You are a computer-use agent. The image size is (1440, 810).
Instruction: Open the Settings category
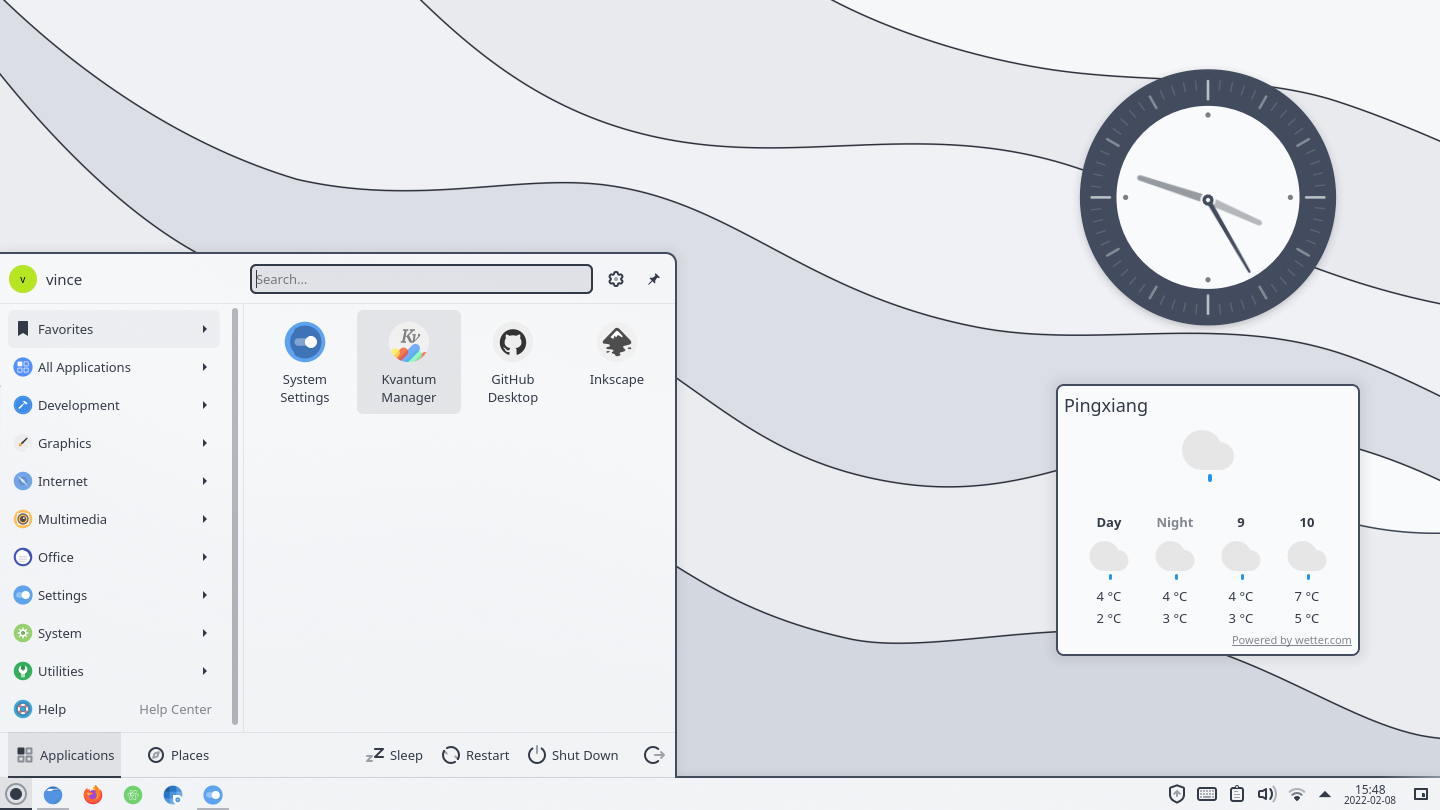tap(114, 595)
